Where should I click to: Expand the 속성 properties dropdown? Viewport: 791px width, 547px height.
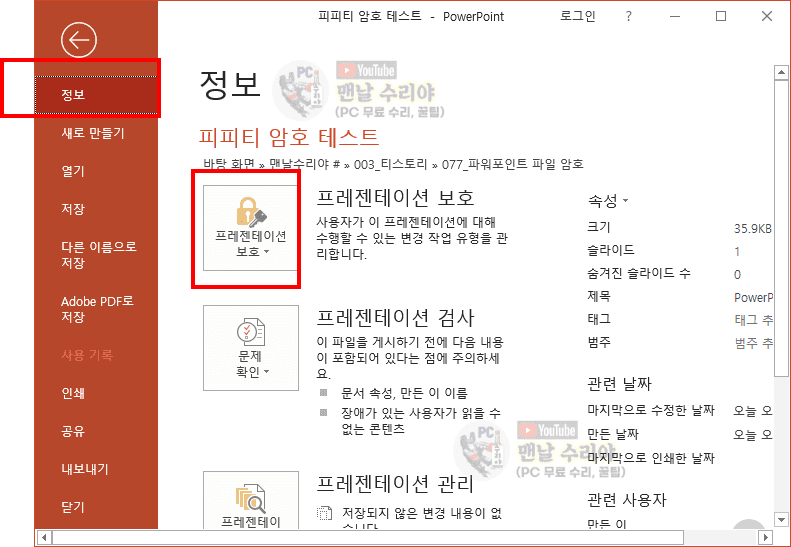[608, 201]
